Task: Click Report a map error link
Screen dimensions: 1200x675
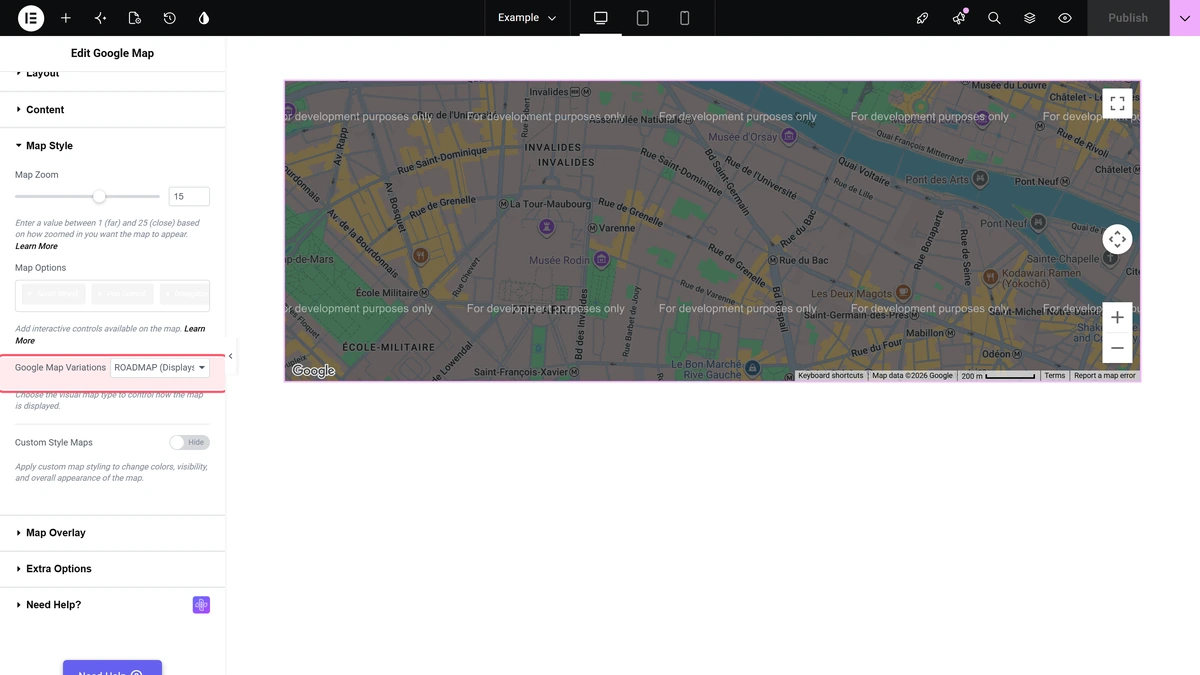Action: (x=1105, y=376)
